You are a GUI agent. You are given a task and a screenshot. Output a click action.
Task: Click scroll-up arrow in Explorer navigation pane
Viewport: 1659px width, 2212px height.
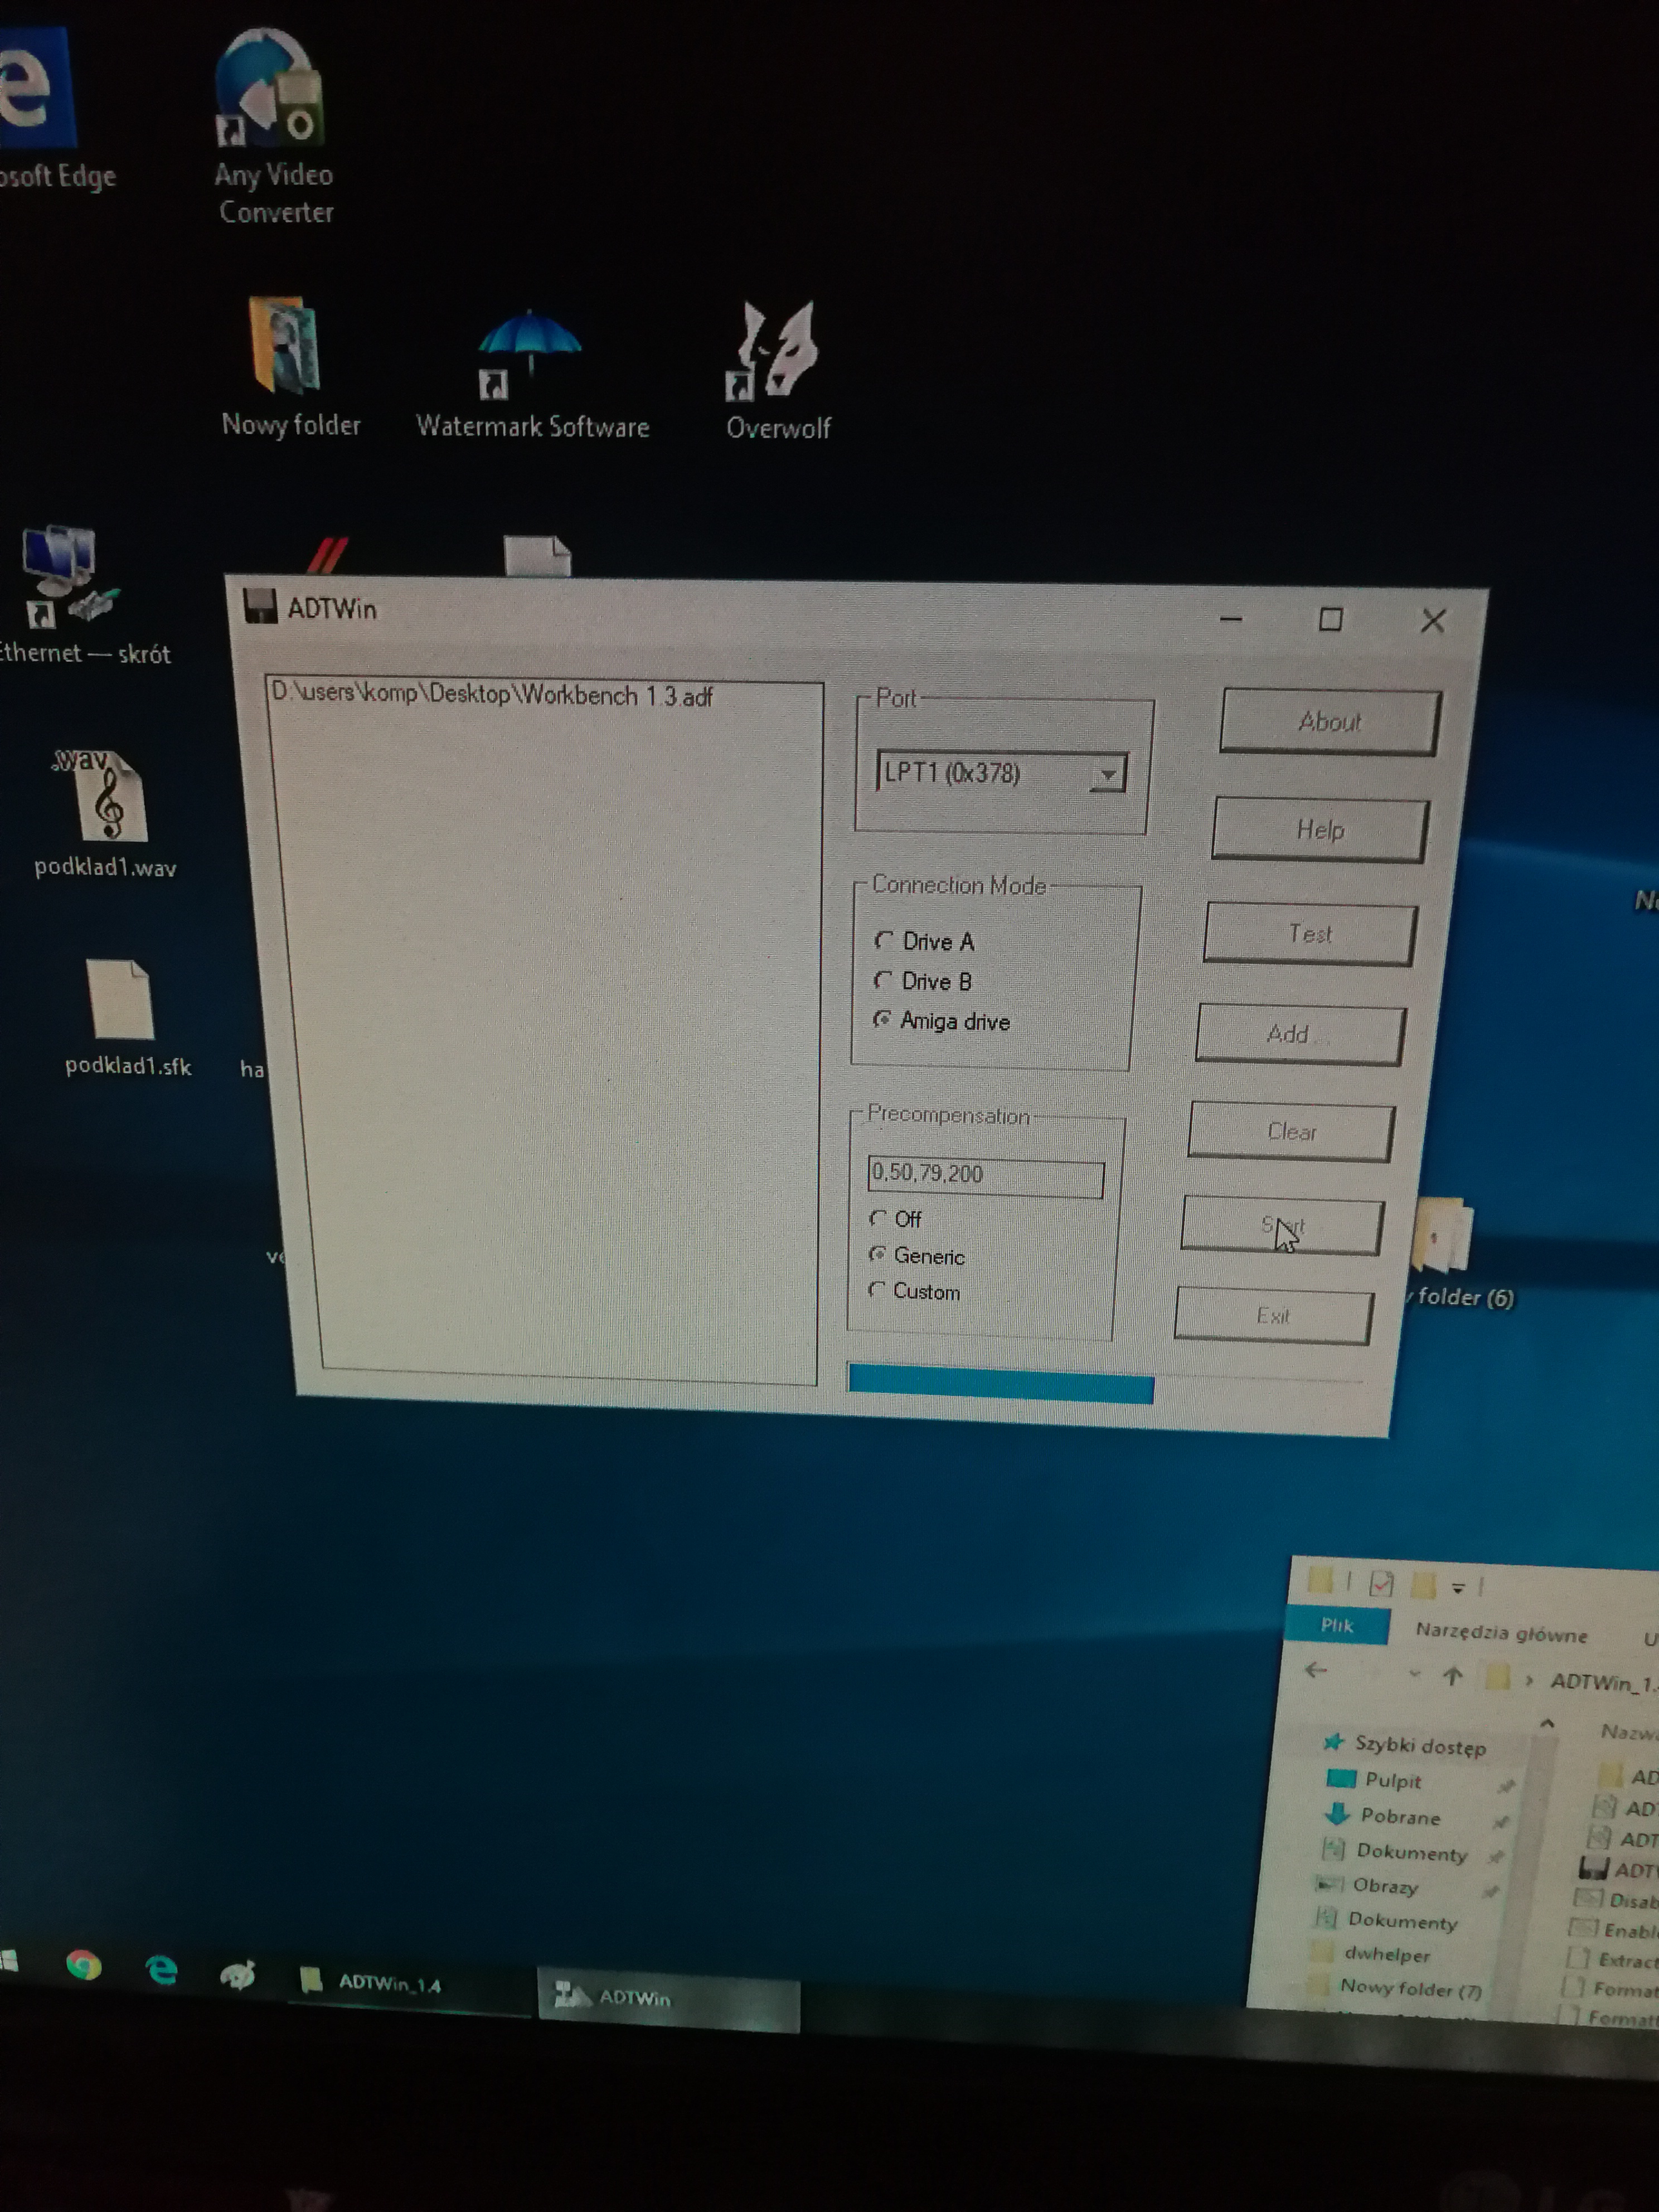coord(1547,1724)
